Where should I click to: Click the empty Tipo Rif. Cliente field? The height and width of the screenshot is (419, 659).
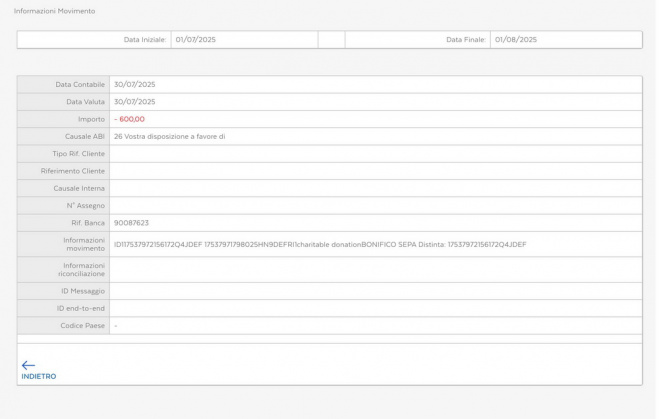tap(375, 154)
